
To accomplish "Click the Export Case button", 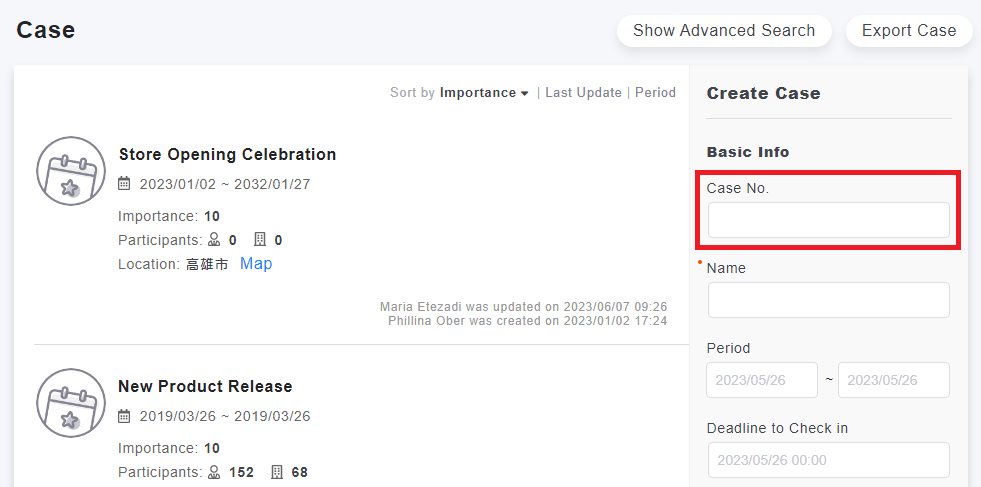I will [x=909, y=31].
